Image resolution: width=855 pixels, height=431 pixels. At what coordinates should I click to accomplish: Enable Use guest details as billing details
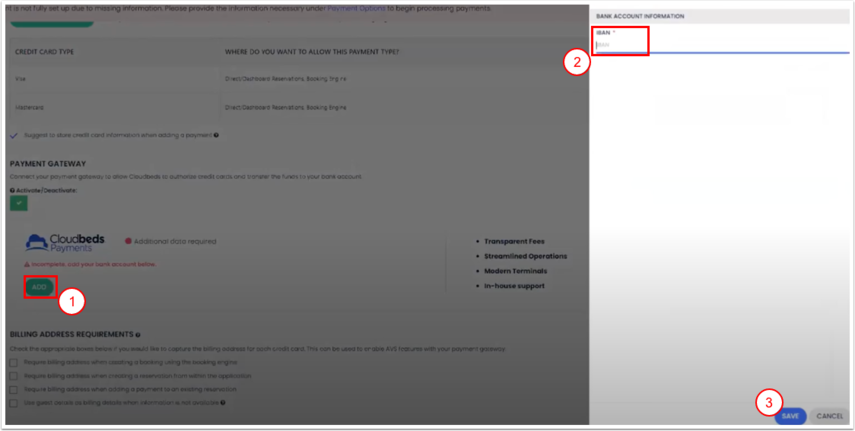14,403
